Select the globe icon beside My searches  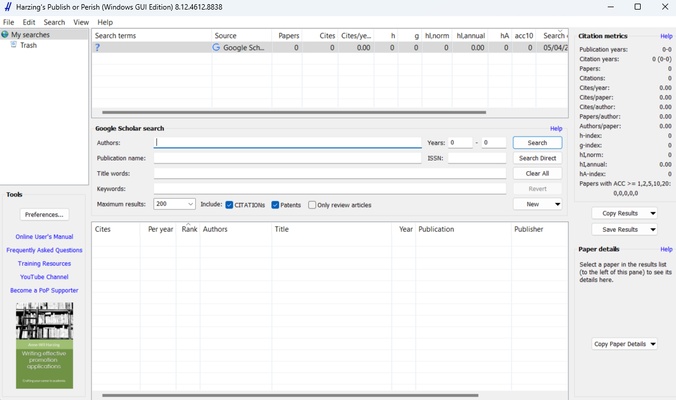pos(5,34)
